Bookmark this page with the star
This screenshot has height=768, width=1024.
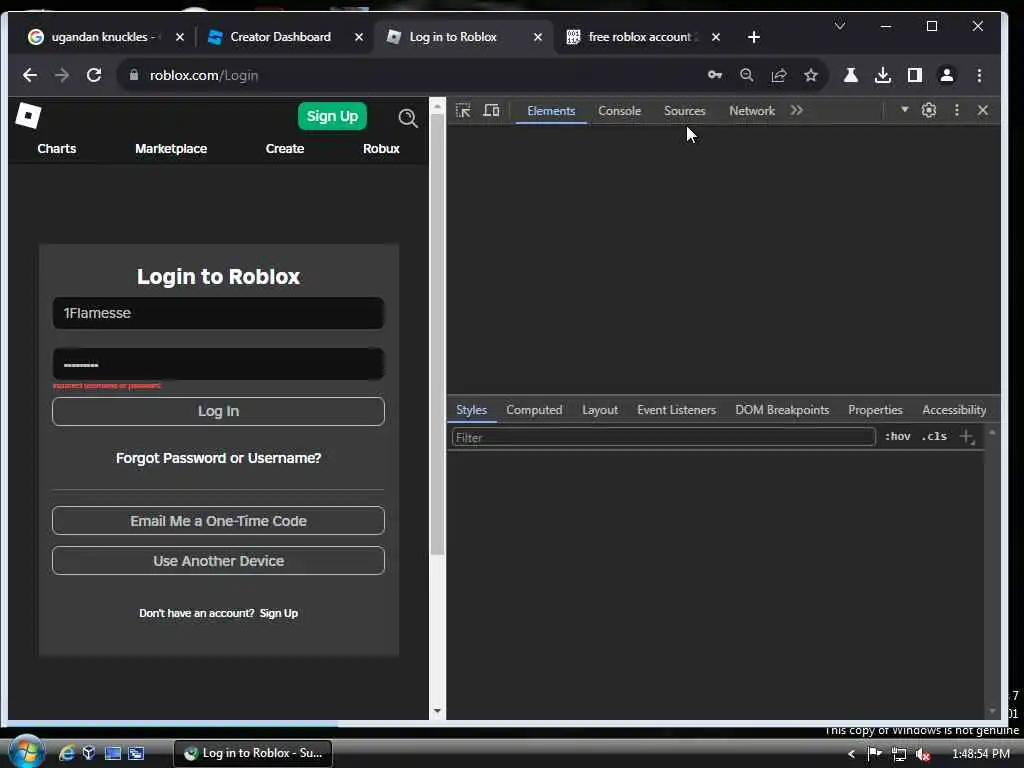pyautogui.click(x=810, y=75)
